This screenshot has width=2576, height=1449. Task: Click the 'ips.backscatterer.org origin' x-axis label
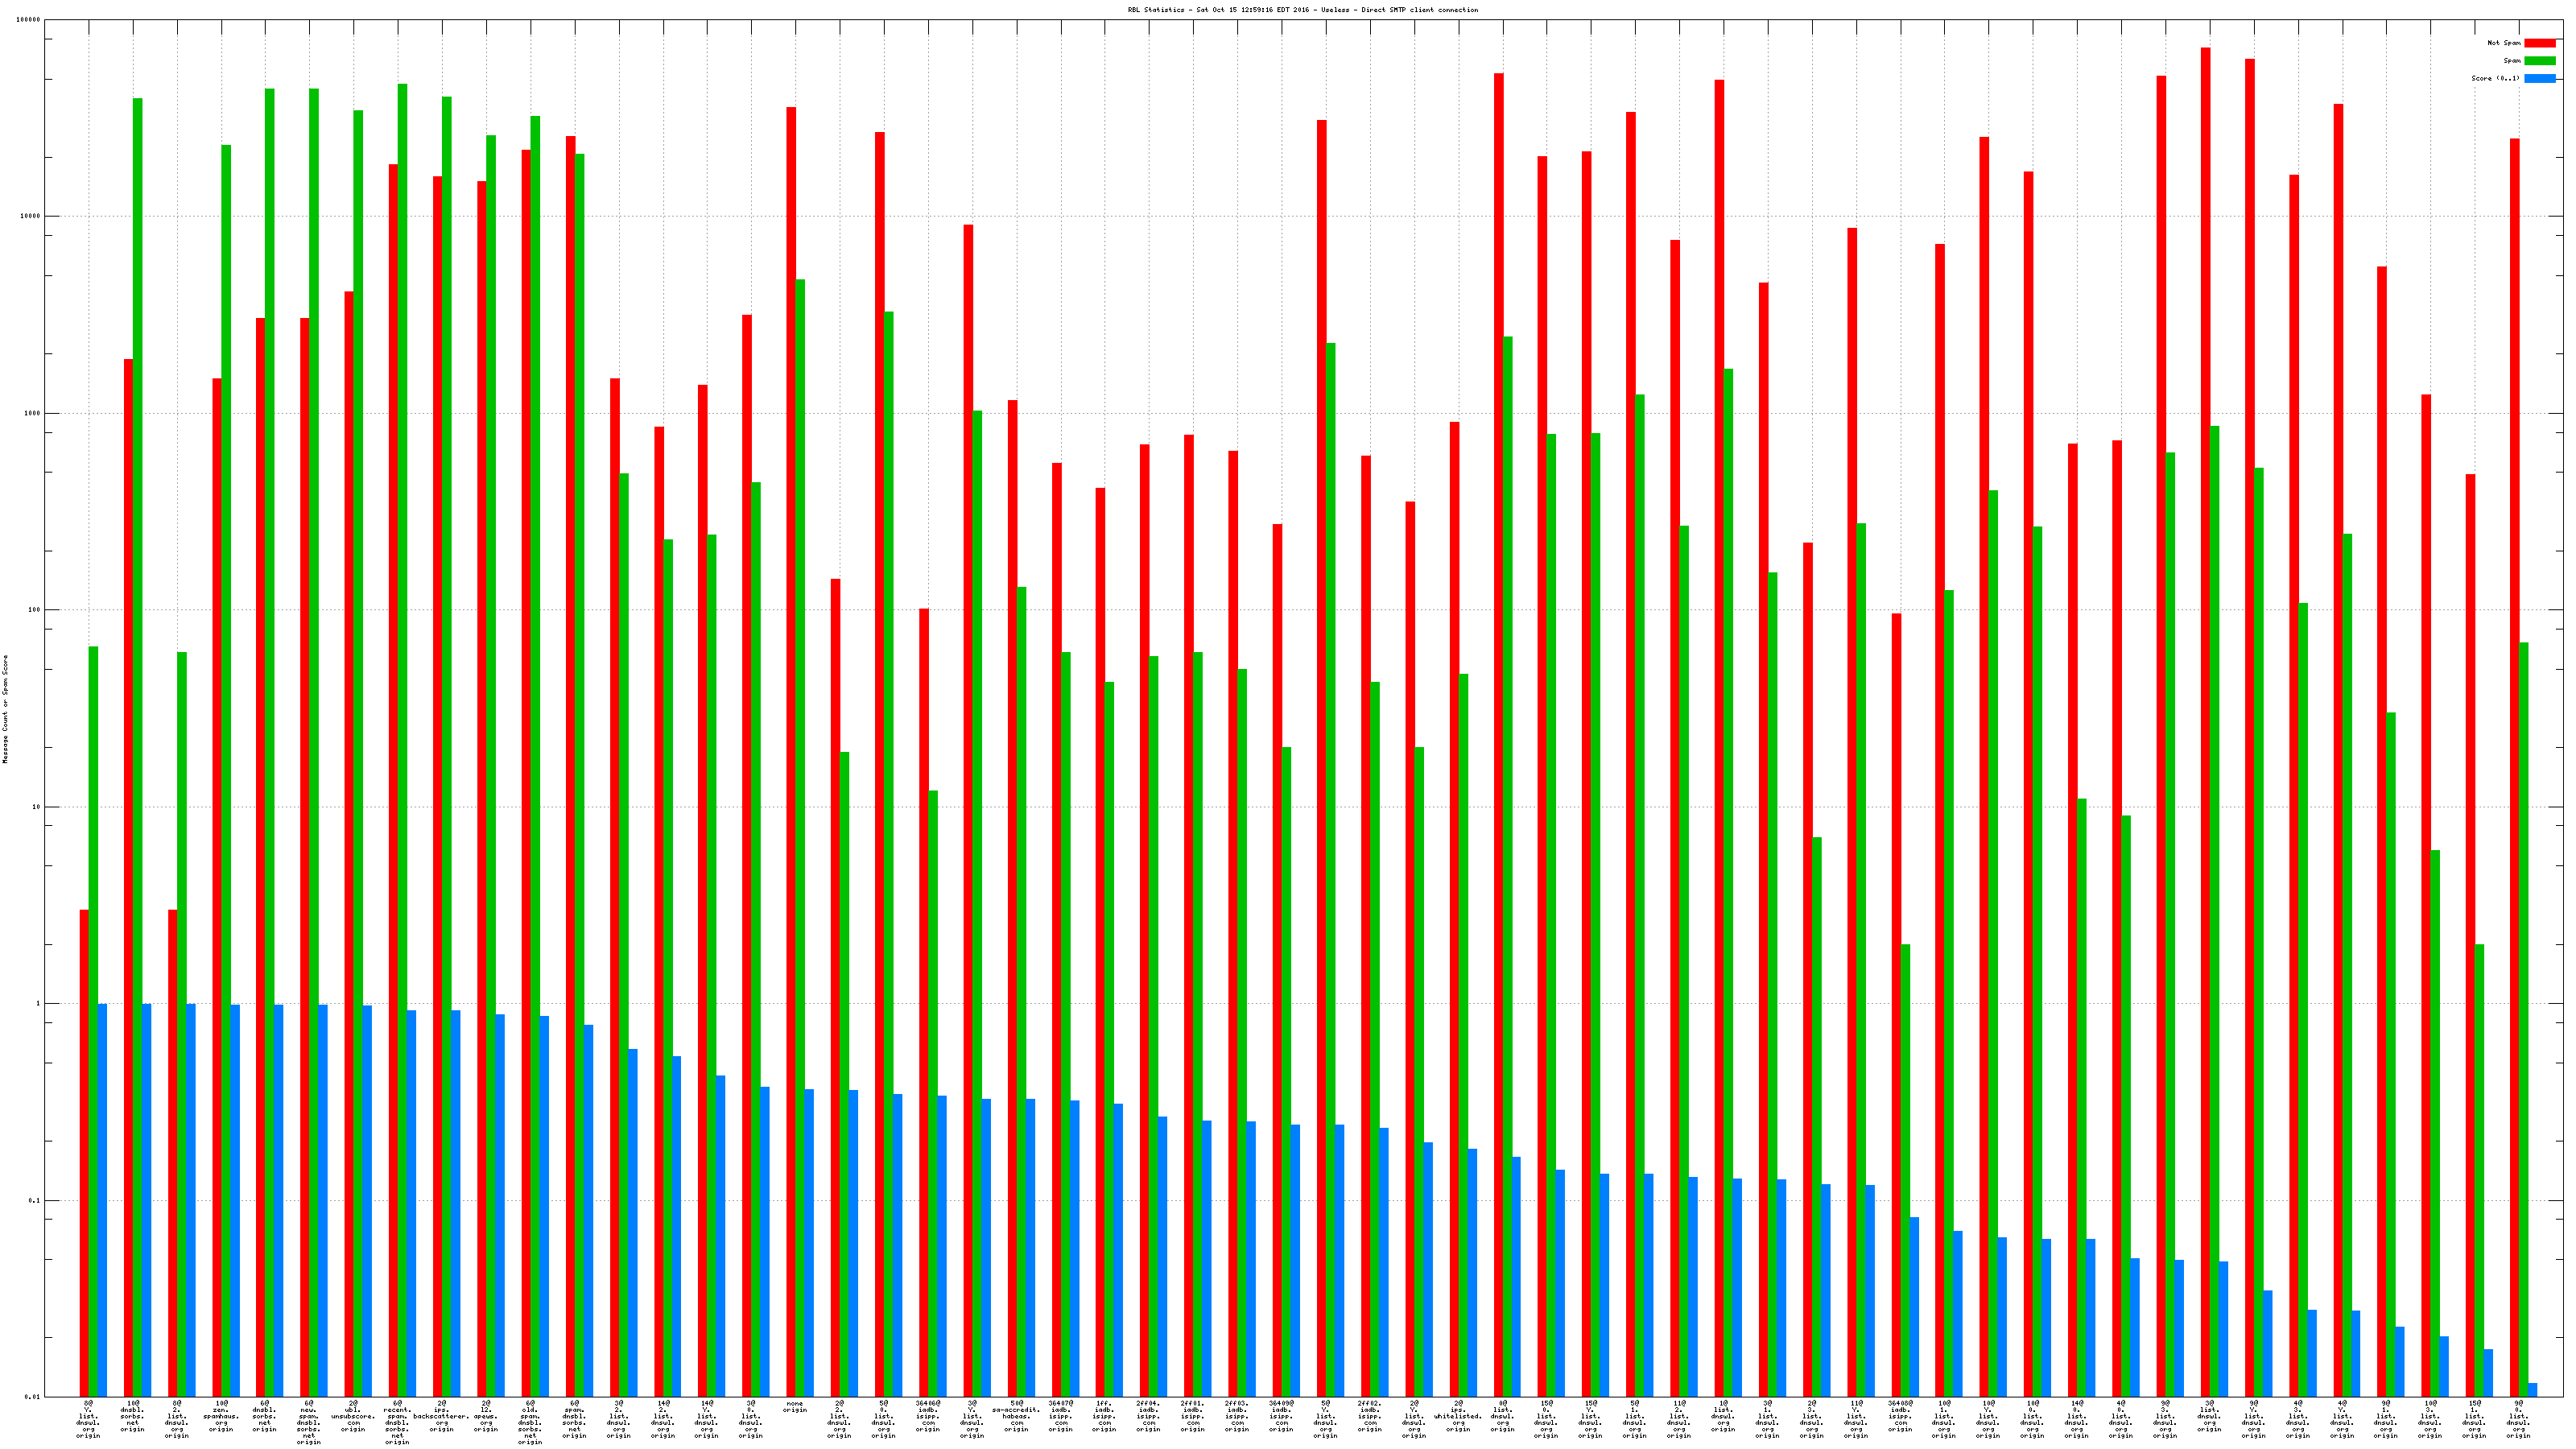[x=441, y=1416]
